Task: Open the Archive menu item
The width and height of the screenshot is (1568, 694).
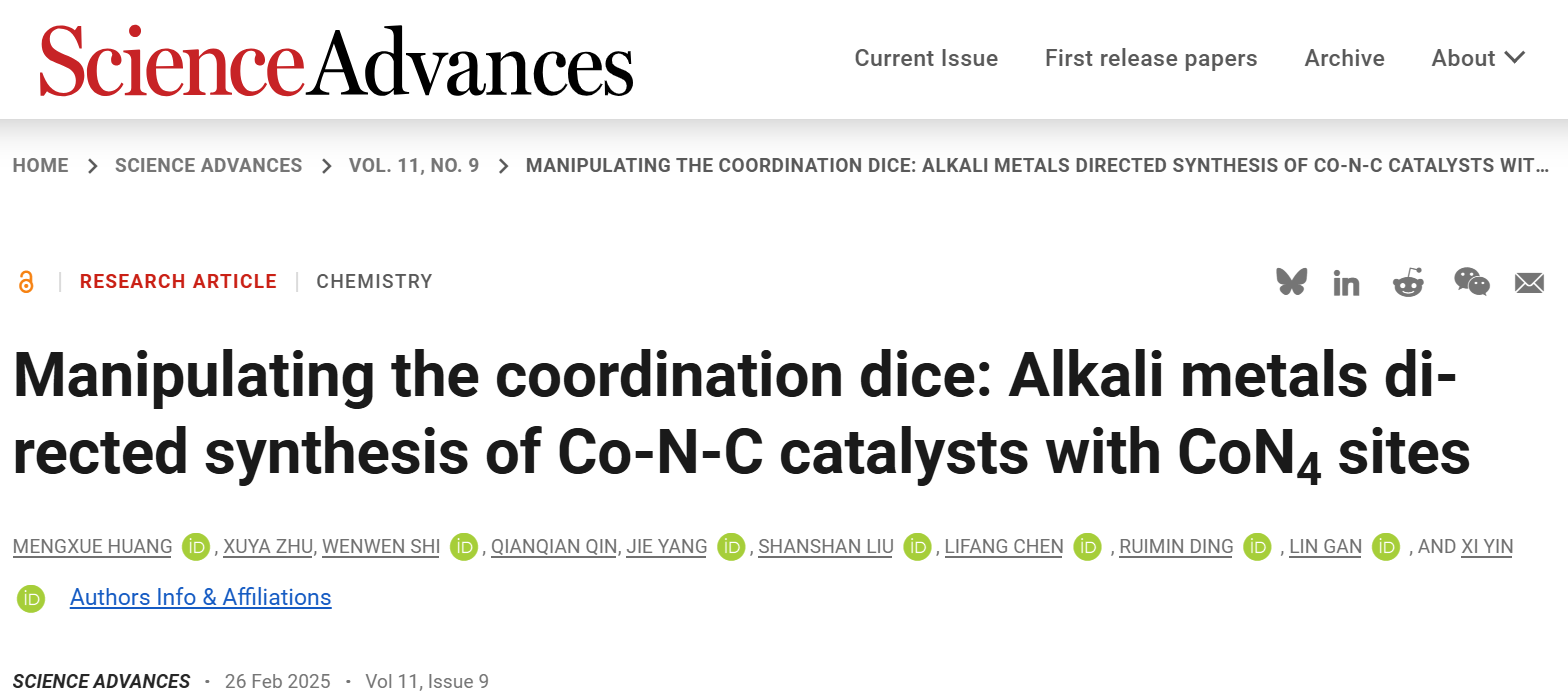Action: tap(1344, 58)
